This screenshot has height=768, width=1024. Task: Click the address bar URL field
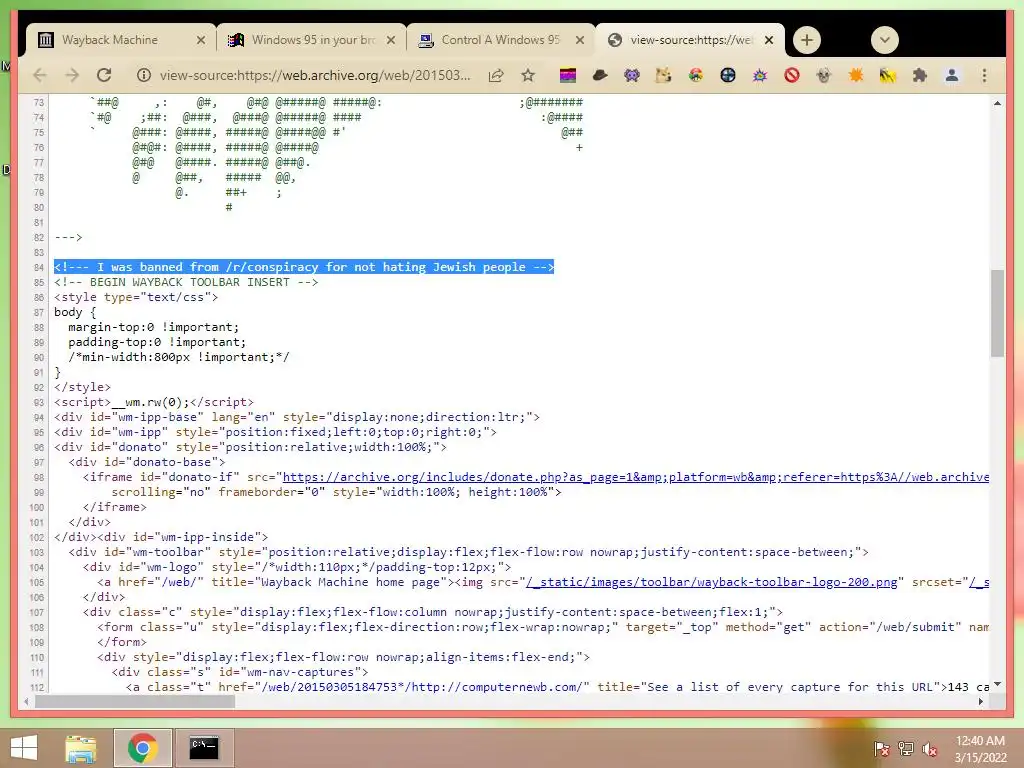click(x=315, y=75)
